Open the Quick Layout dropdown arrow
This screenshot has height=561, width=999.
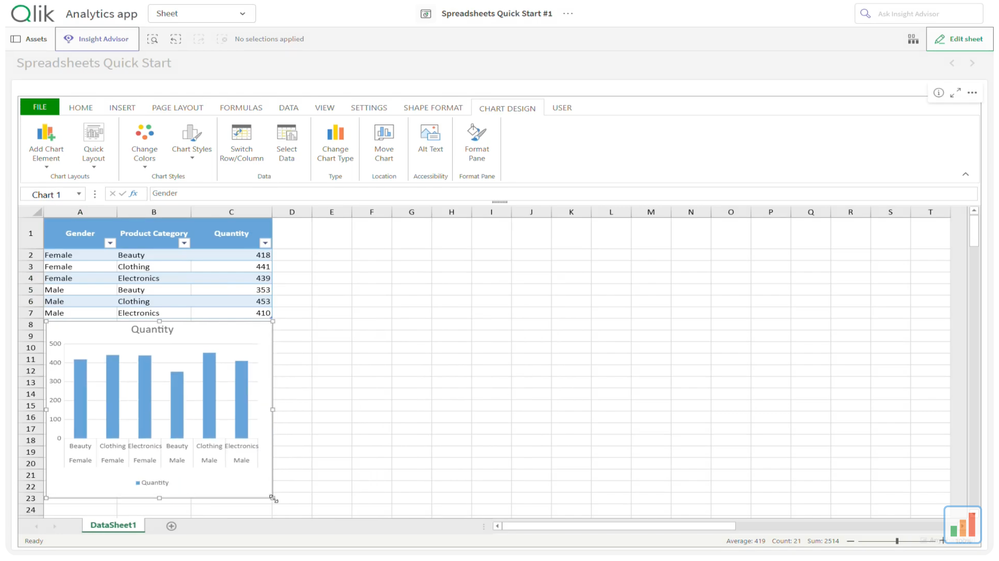pos(94,167)
